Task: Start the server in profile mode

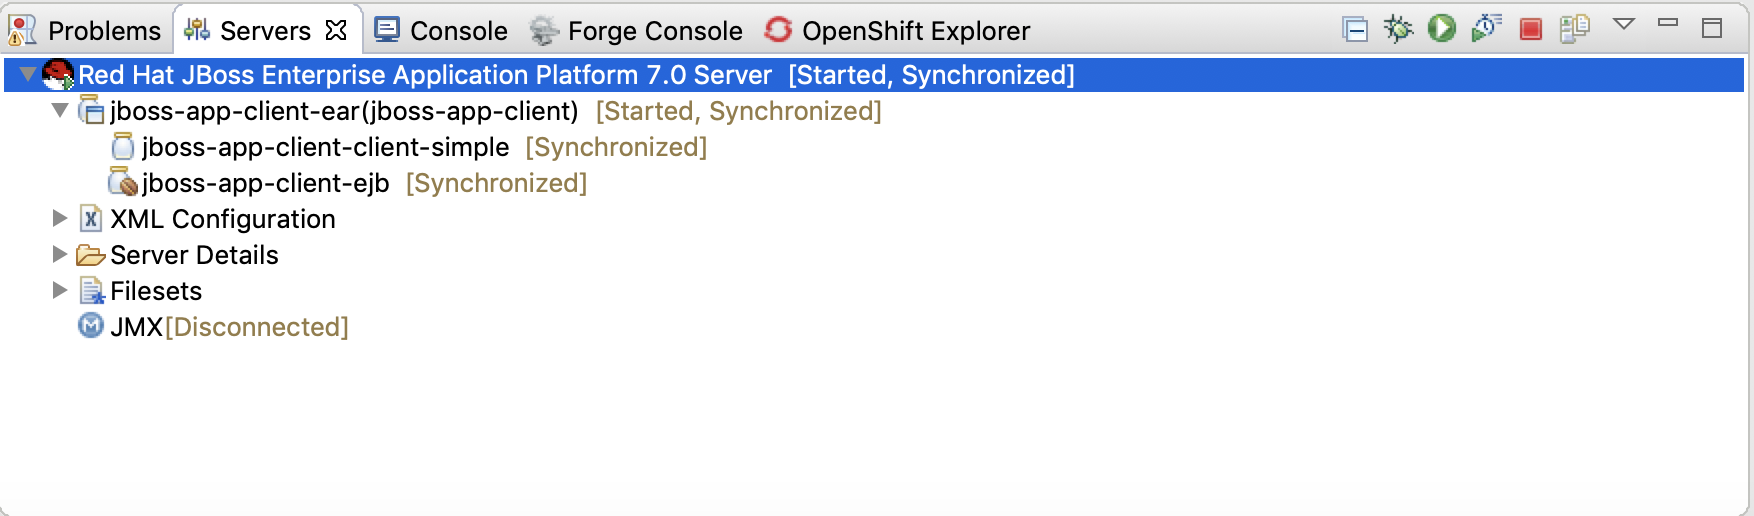Action: coord(1486,28)
